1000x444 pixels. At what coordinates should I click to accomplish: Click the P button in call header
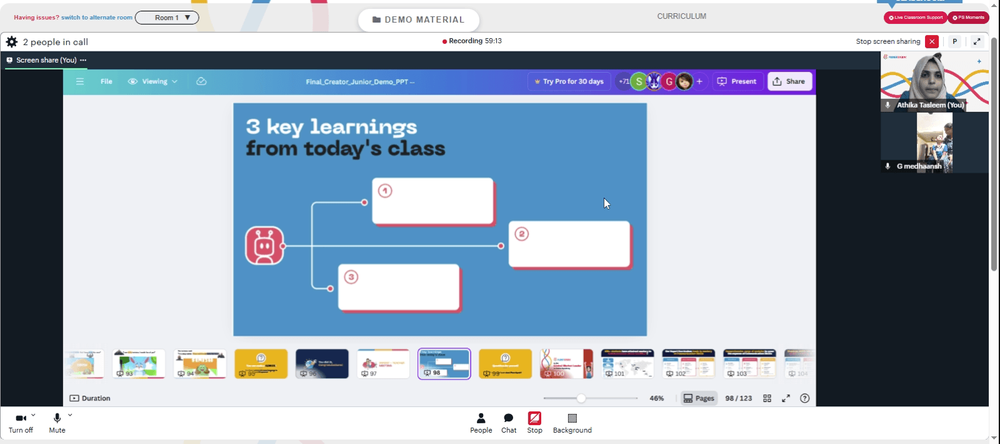point(955,41)
